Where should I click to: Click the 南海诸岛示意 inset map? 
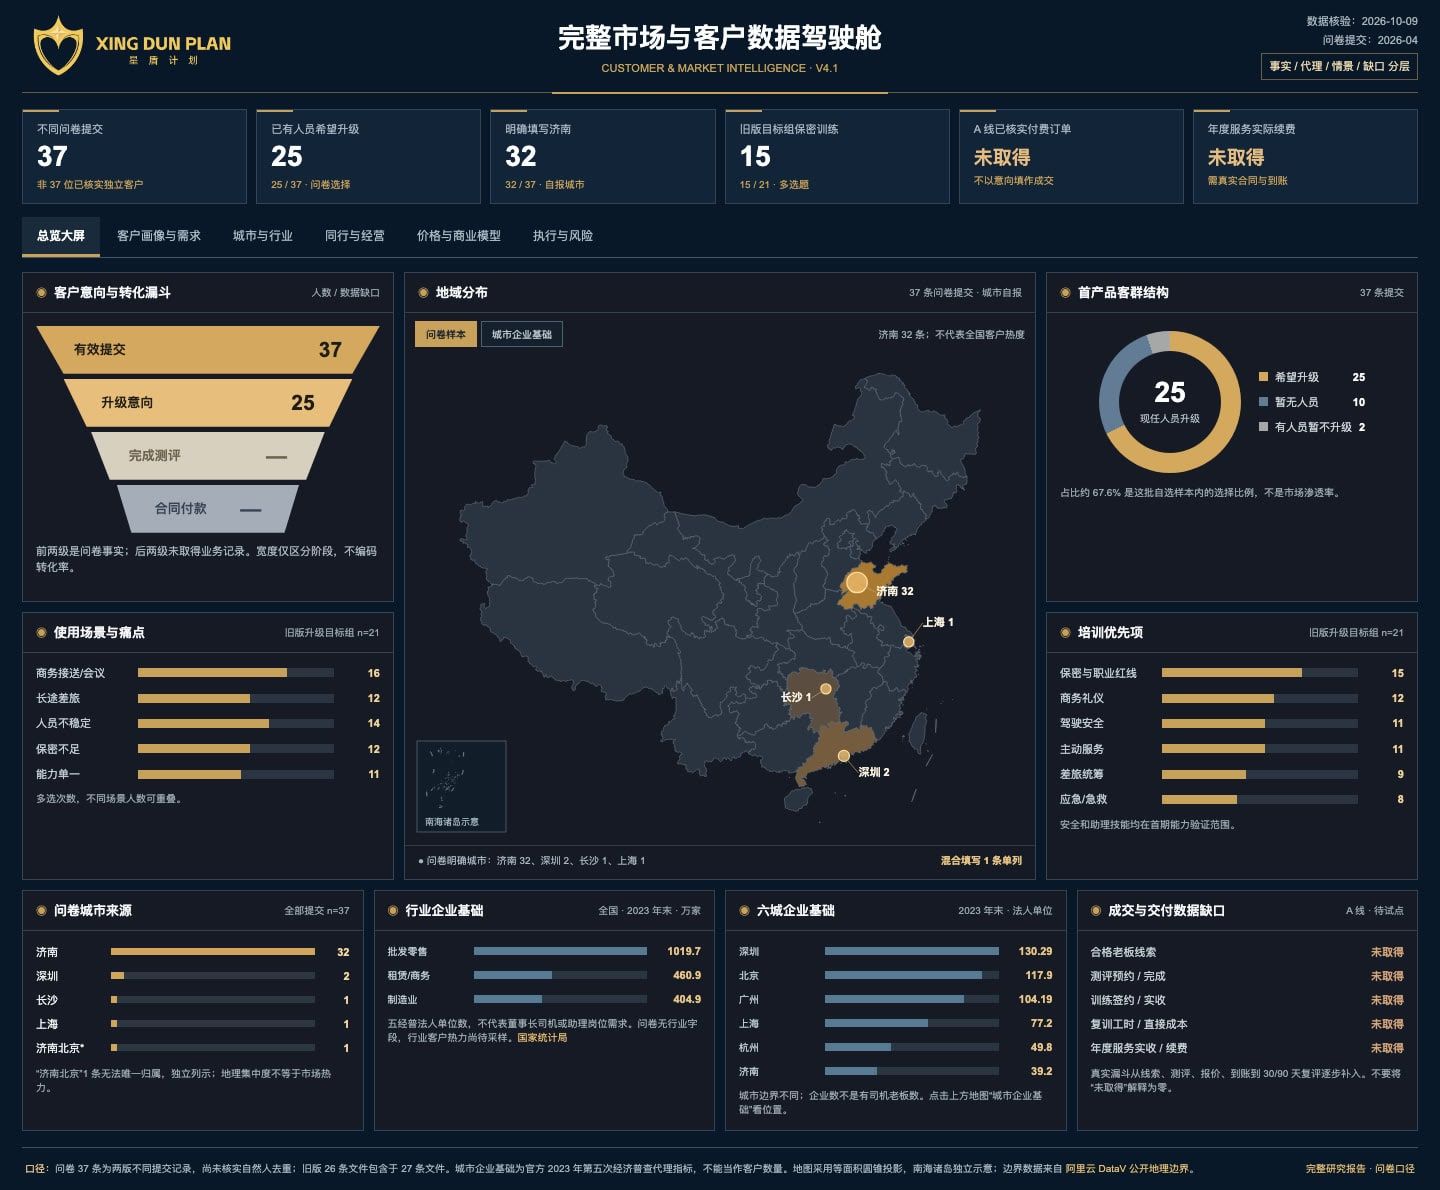click(x=461, y=786)
